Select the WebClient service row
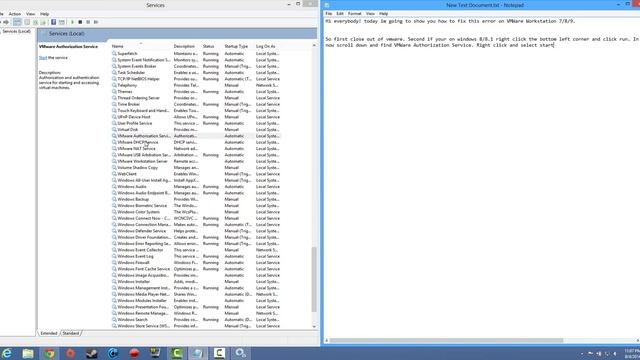Viewport: 640px width, 360px height. pyautogui.click(x=196, y=174)
